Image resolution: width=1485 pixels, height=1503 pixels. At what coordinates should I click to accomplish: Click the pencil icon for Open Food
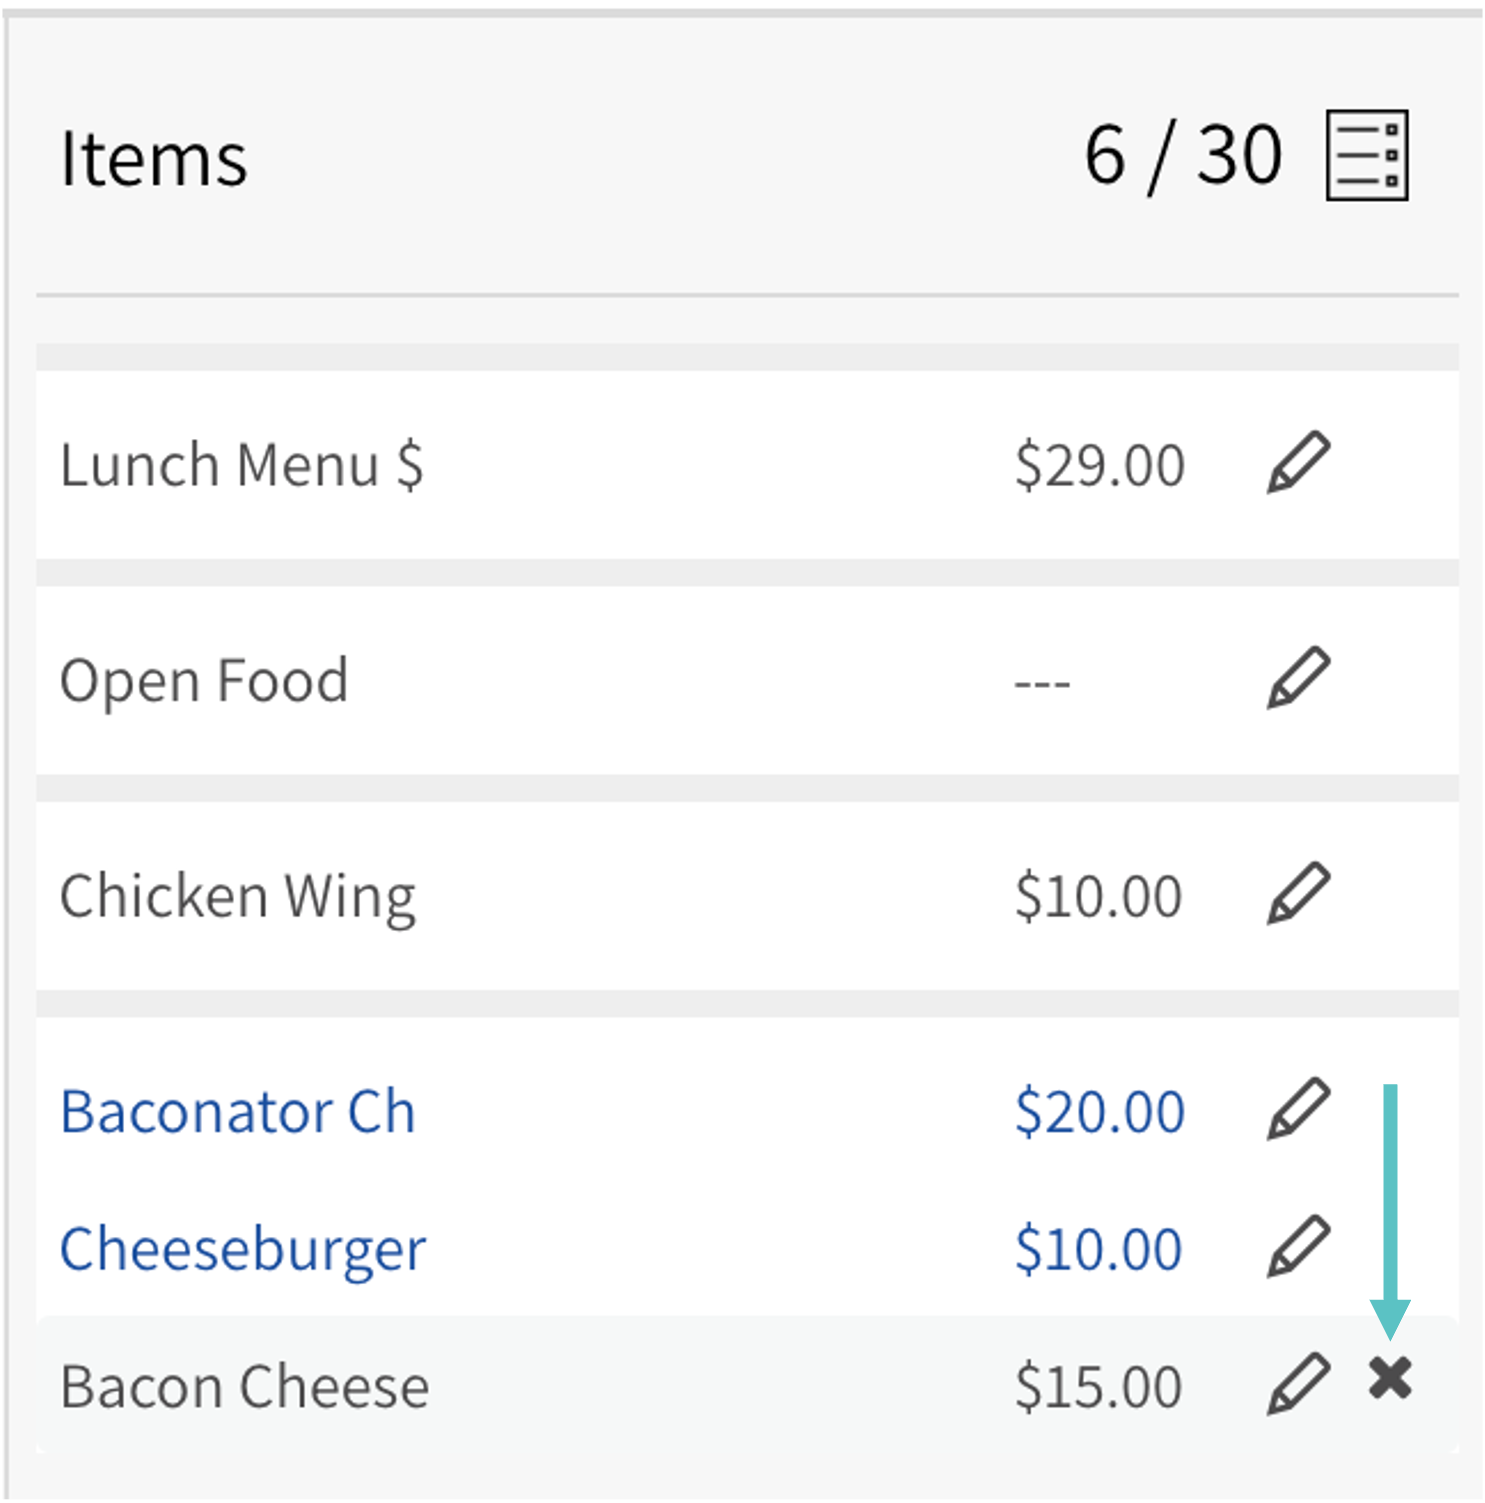click(1298, 678)
